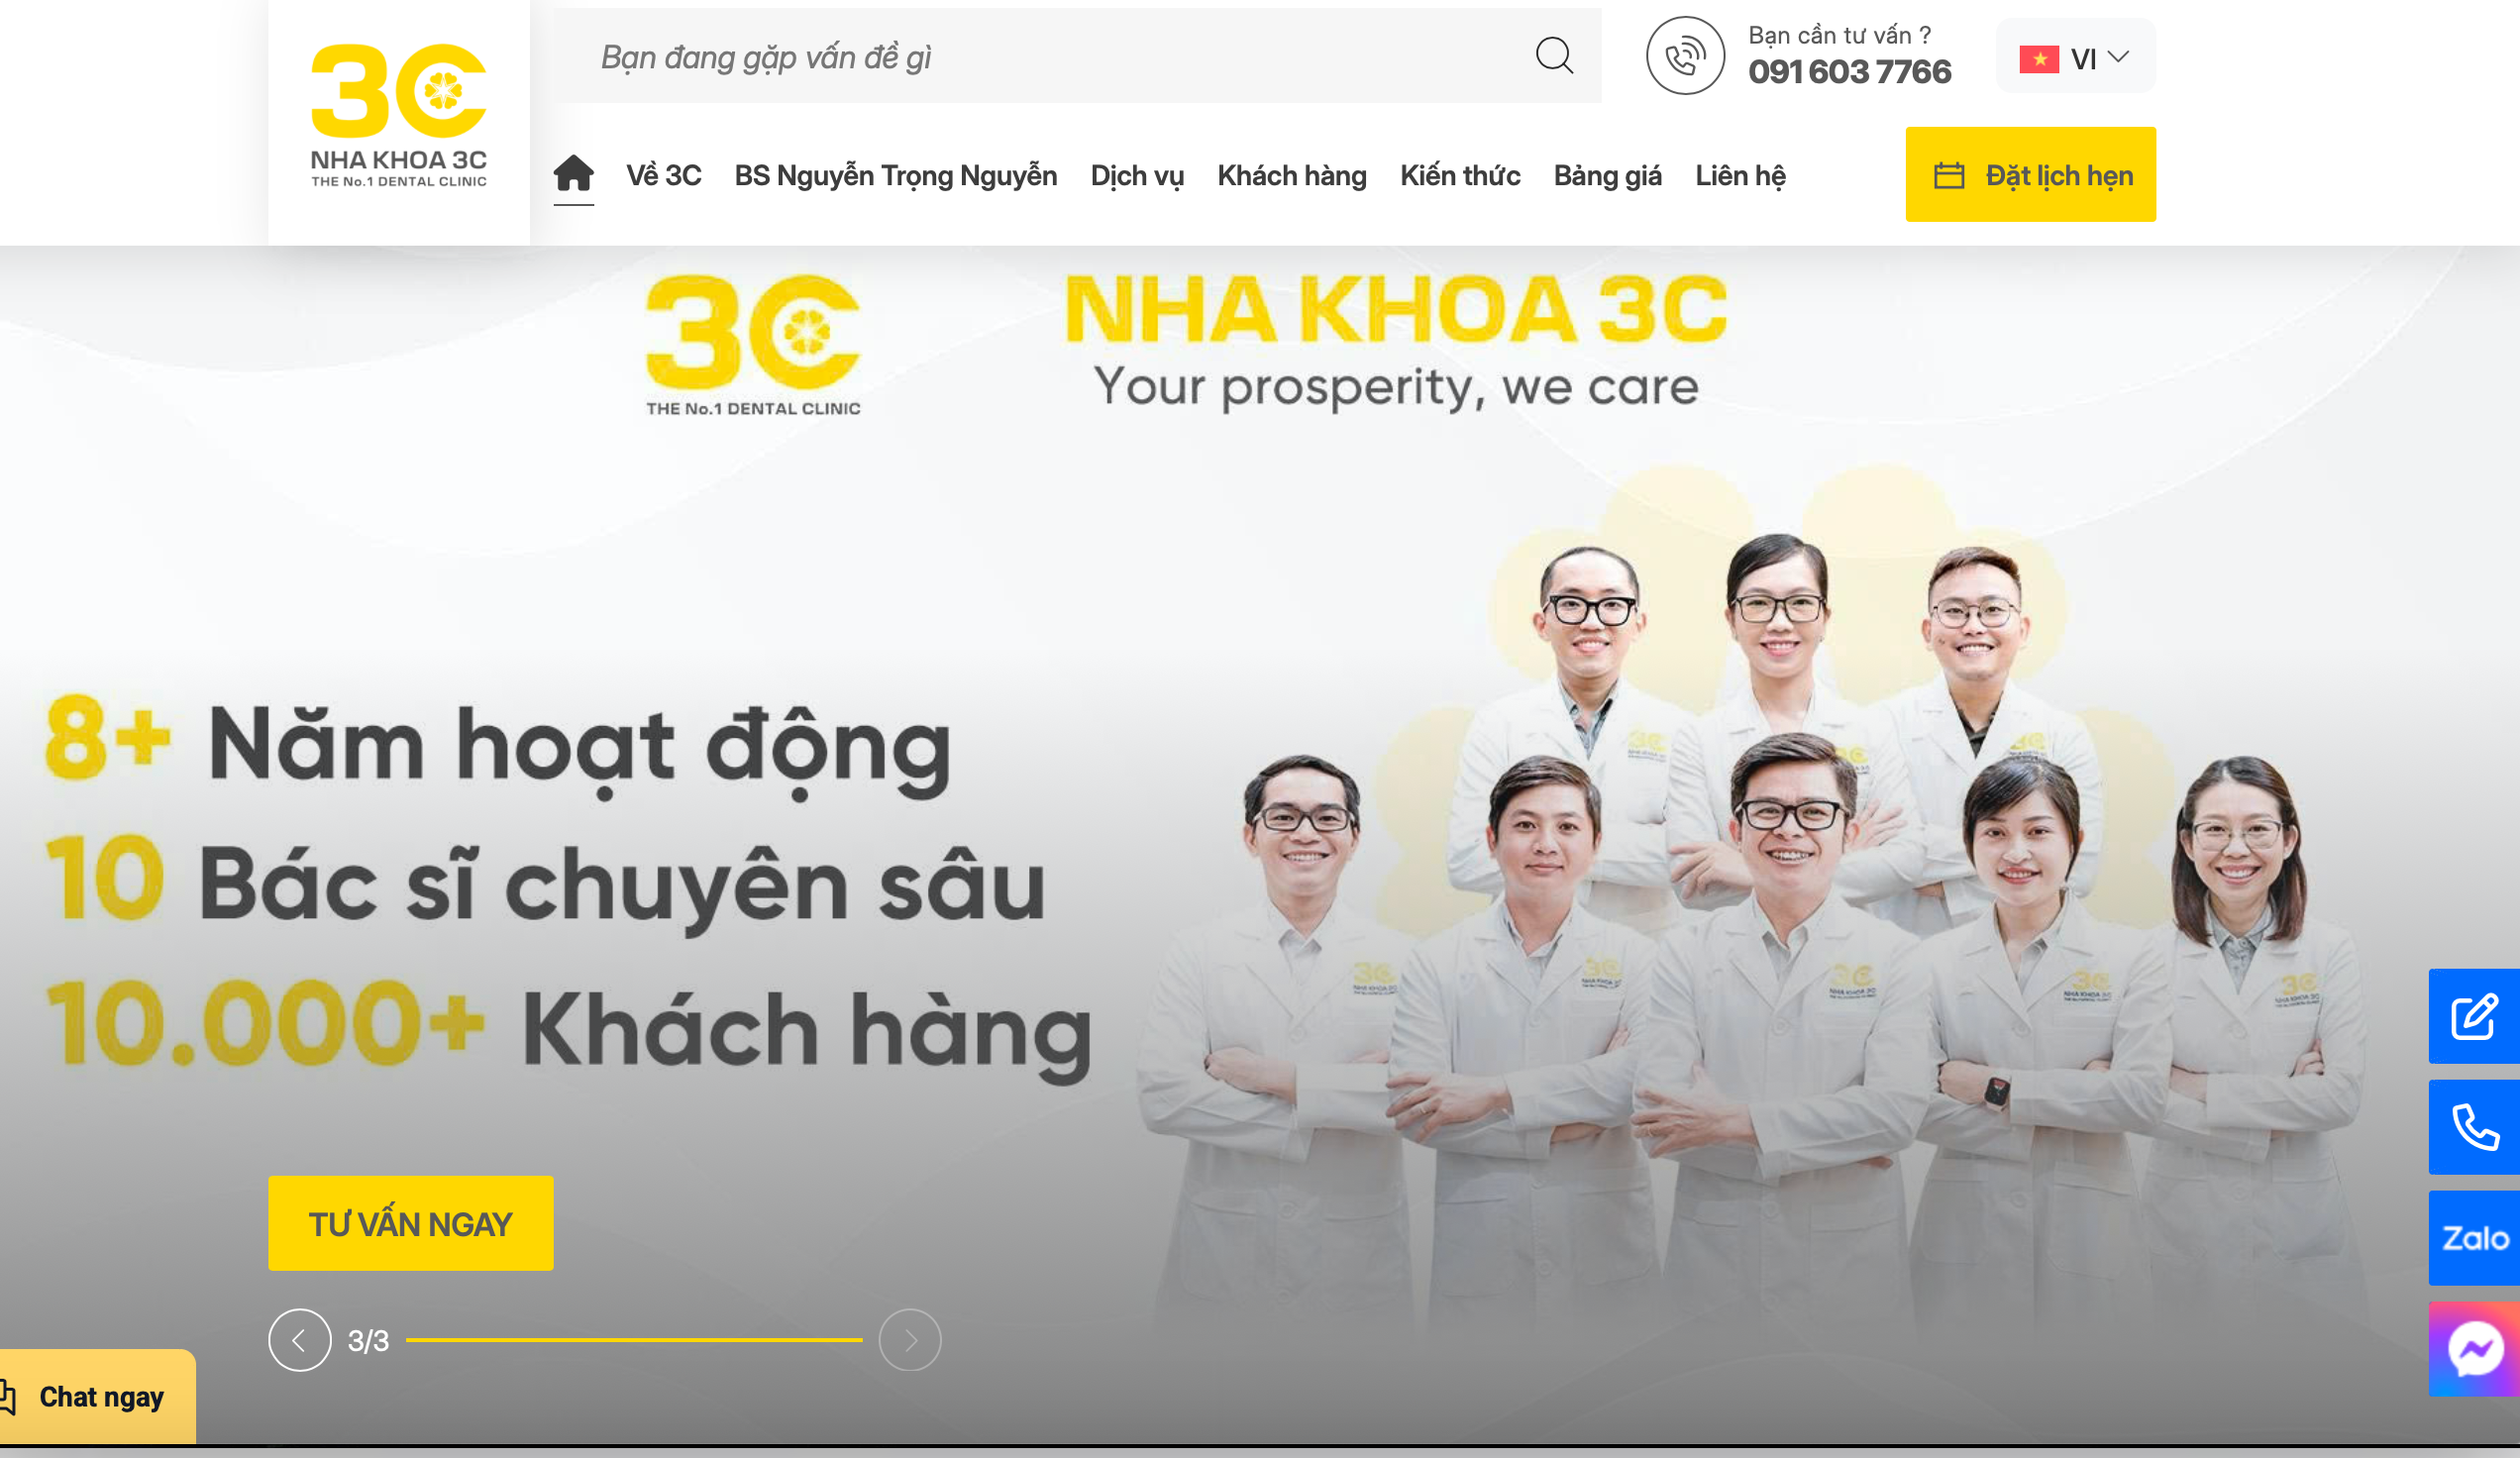Go to the previous banner slide

(x=299, y=1340)
